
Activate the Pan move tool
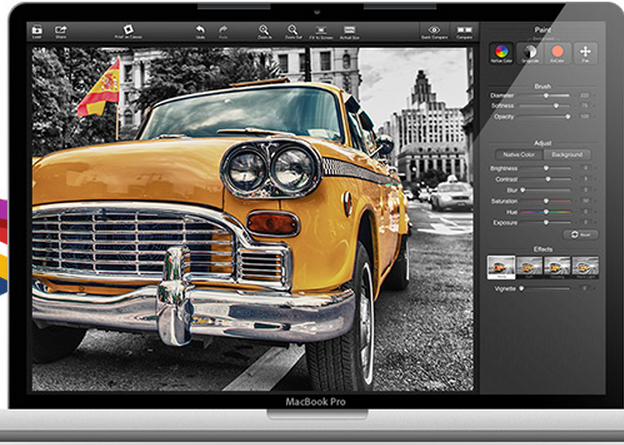tap(585, 53)
